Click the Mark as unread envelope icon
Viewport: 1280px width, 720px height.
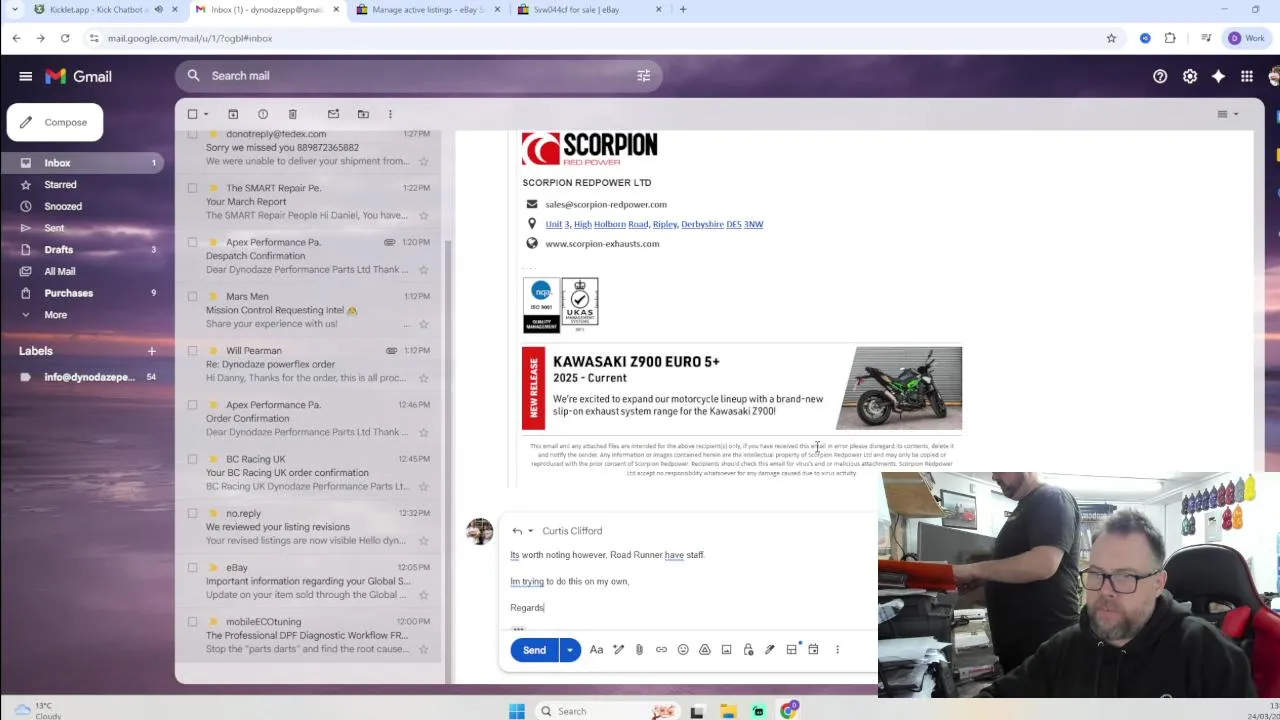click(x=334, y=114)
